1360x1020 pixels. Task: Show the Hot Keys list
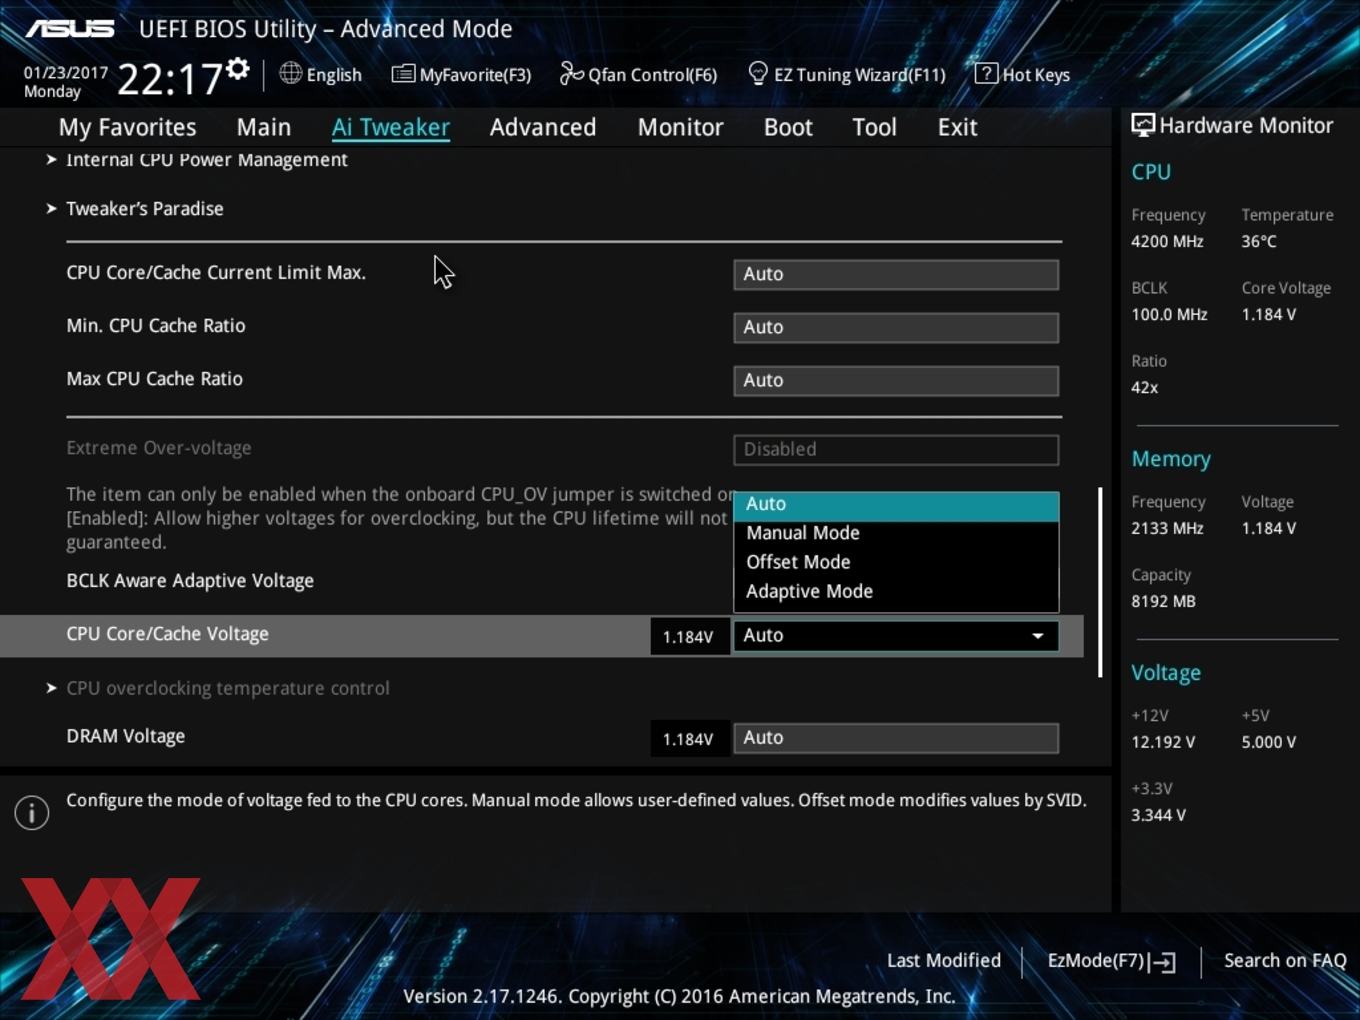pos(1036,75)
